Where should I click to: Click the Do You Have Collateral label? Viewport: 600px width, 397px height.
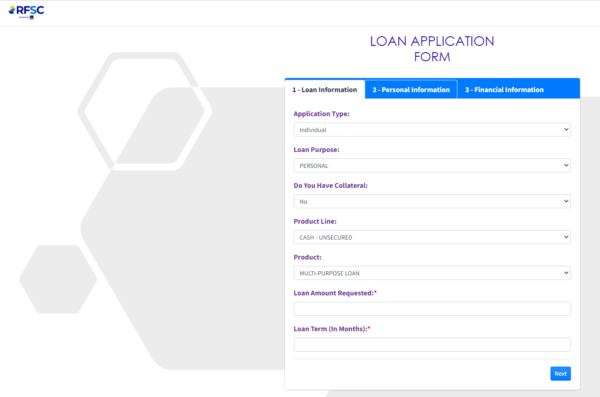[331, 185]
